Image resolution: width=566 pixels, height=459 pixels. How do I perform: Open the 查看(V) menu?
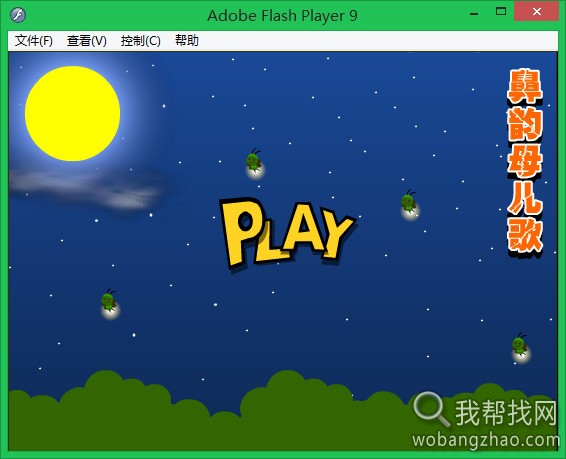(x=87, y=40)
